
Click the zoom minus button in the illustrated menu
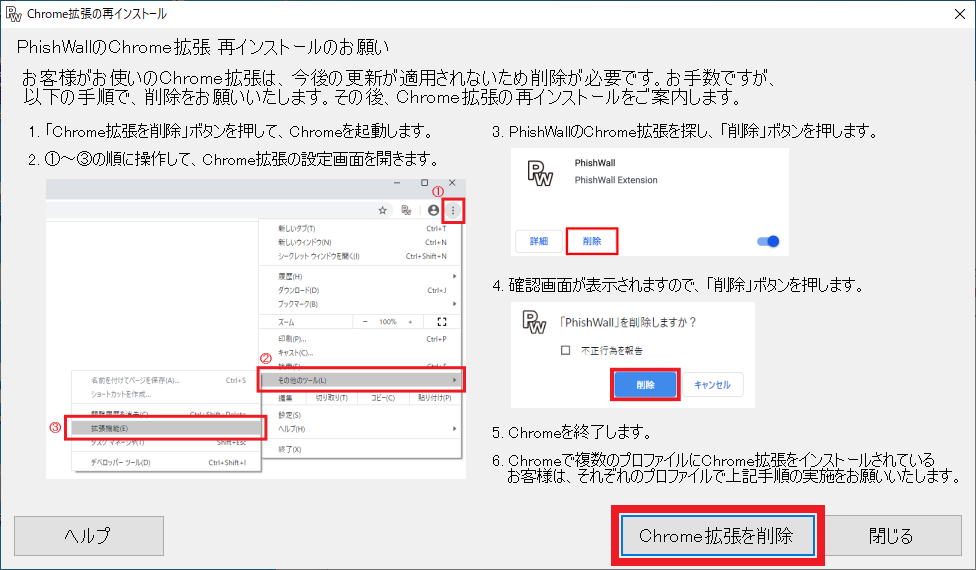point(365,322)
